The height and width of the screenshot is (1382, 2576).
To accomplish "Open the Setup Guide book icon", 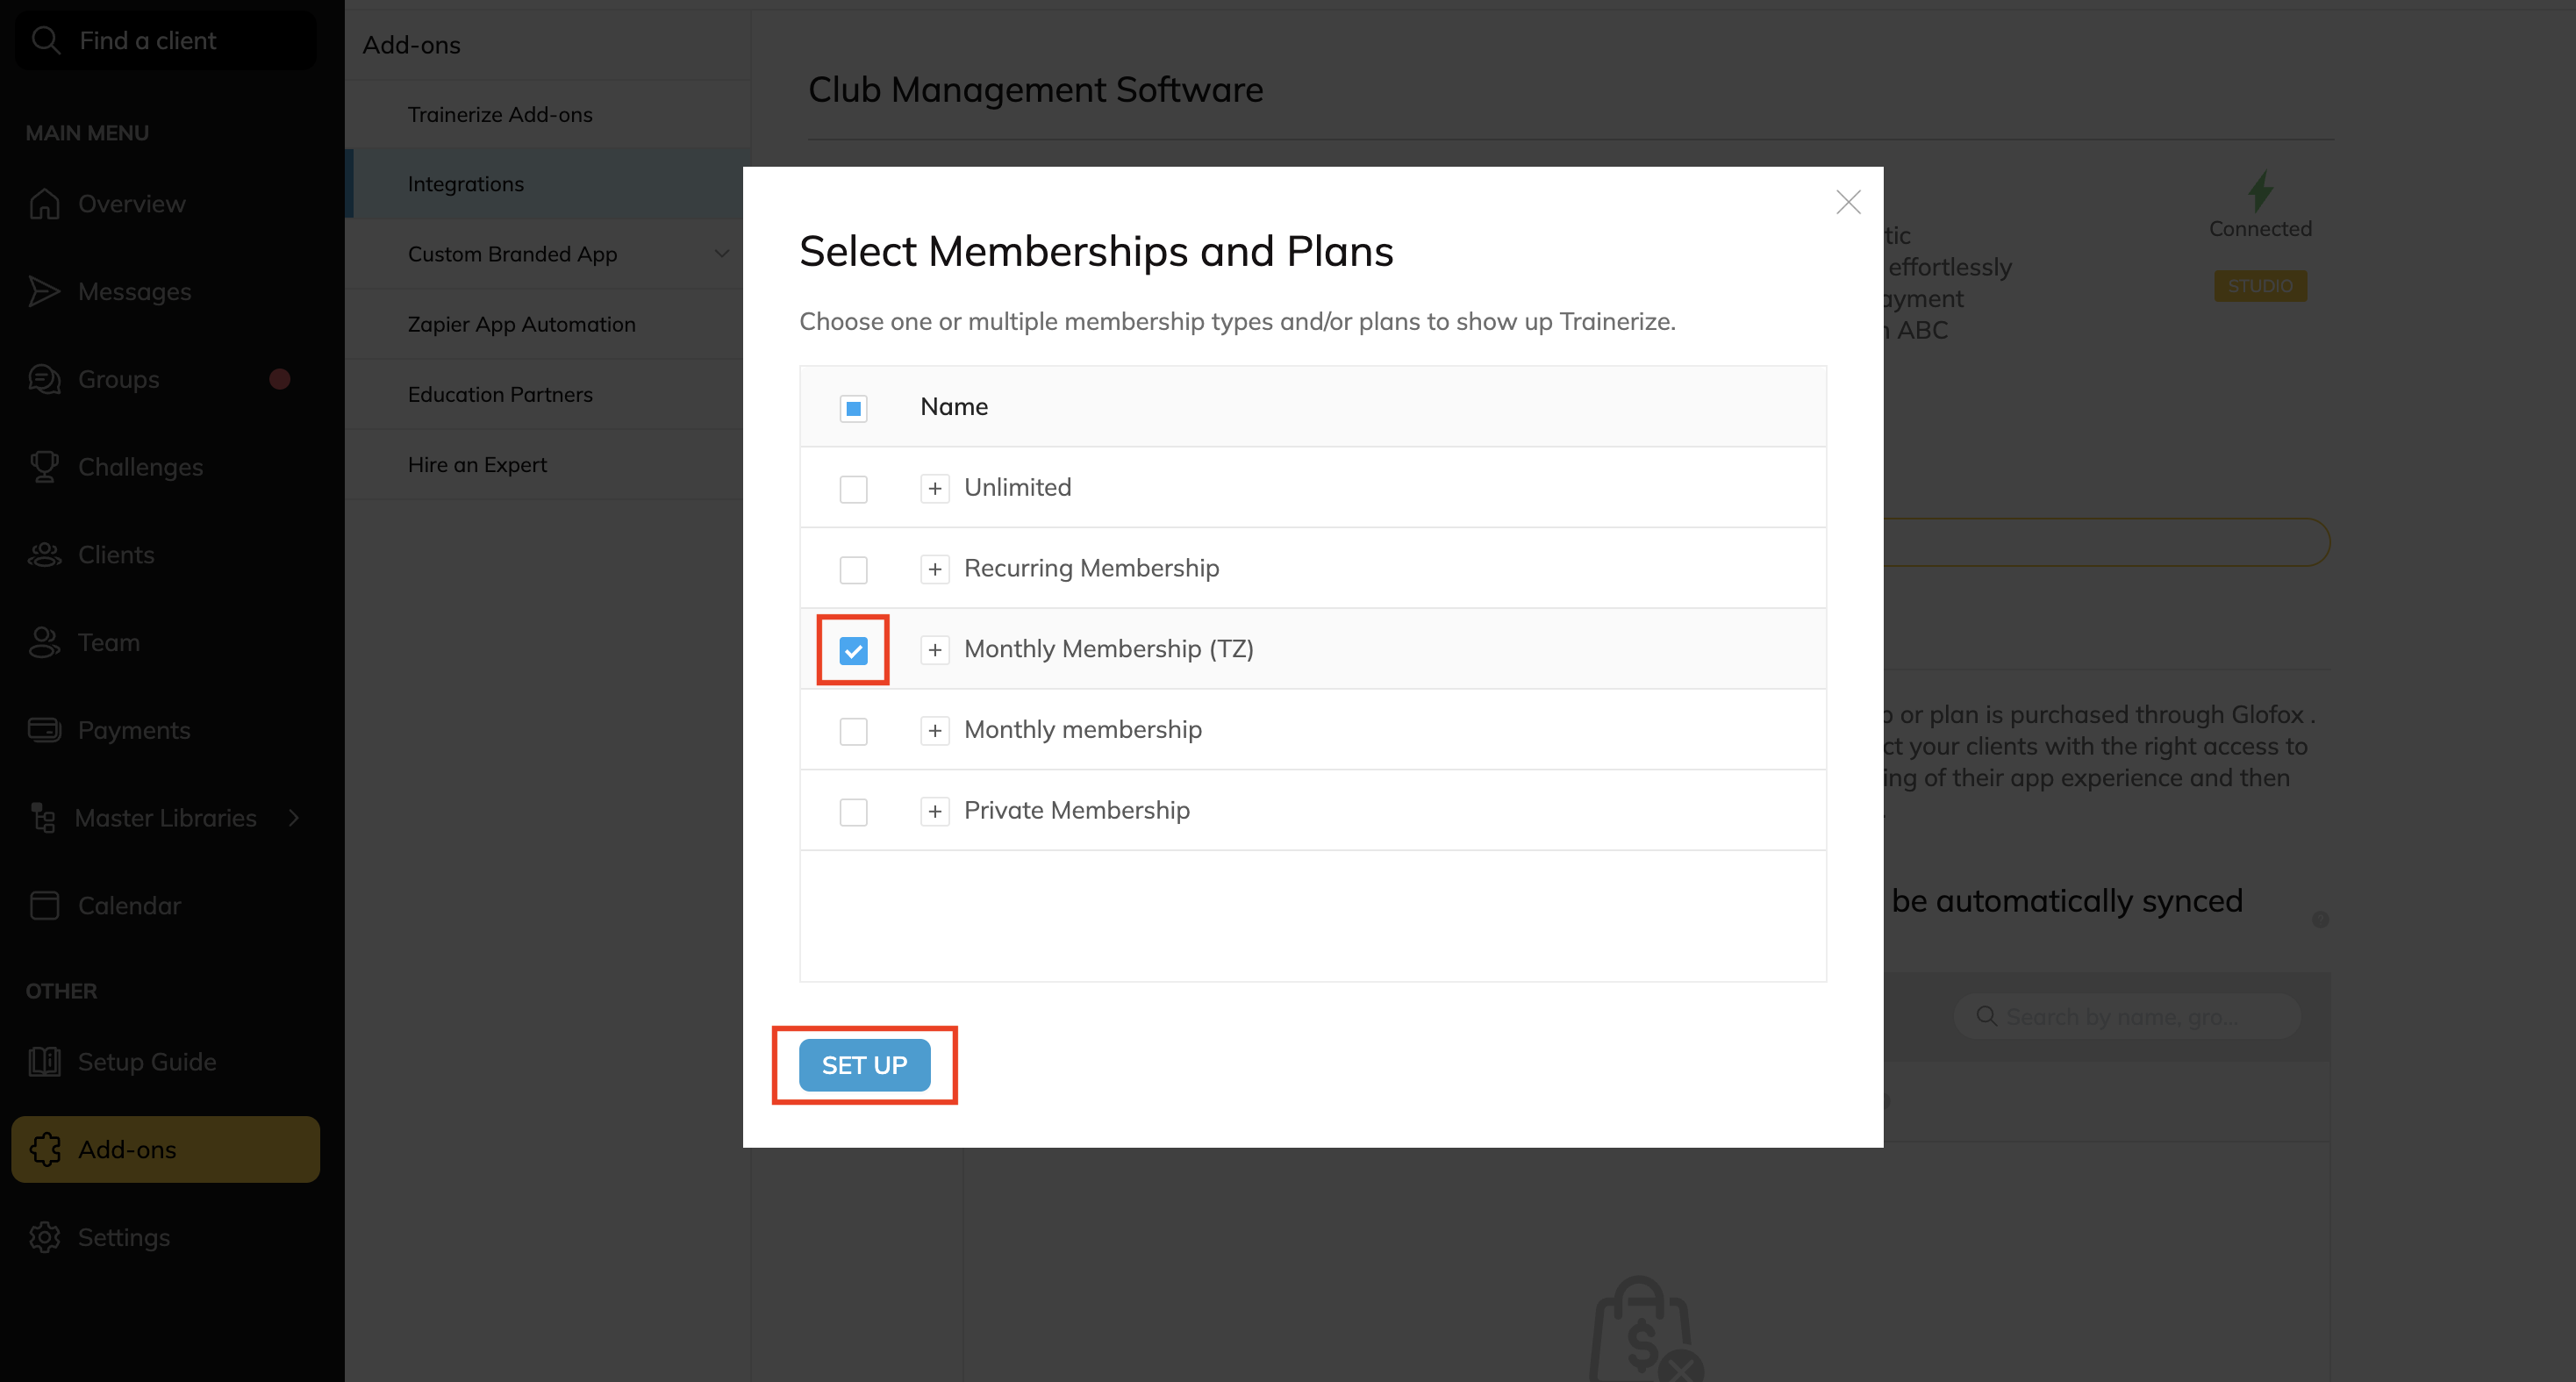I will point(44,1062).
